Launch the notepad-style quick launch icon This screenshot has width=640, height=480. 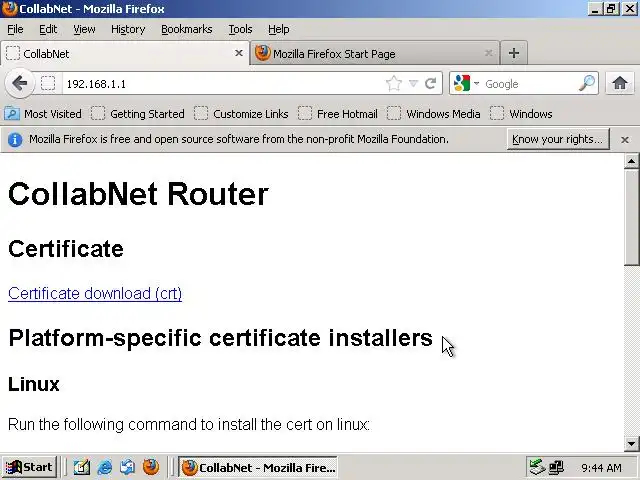pos(82,467)
